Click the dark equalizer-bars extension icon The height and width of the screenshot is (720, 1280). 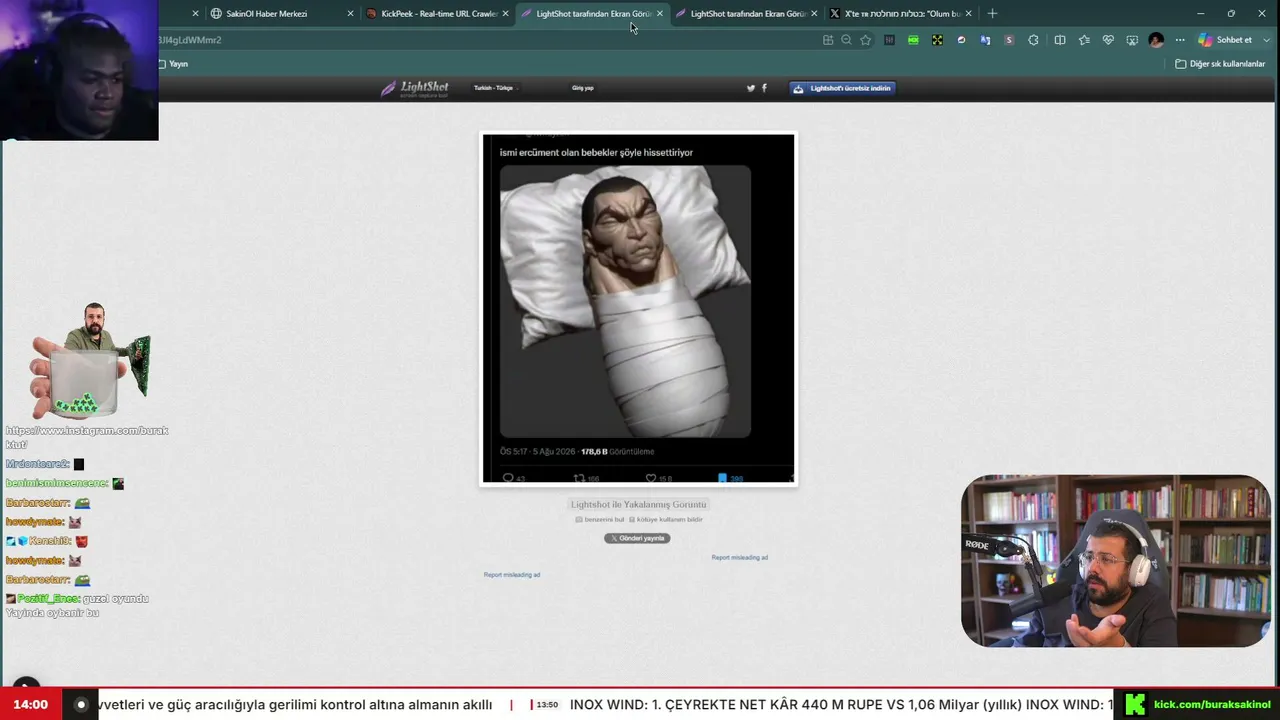[x=889, y=40]
